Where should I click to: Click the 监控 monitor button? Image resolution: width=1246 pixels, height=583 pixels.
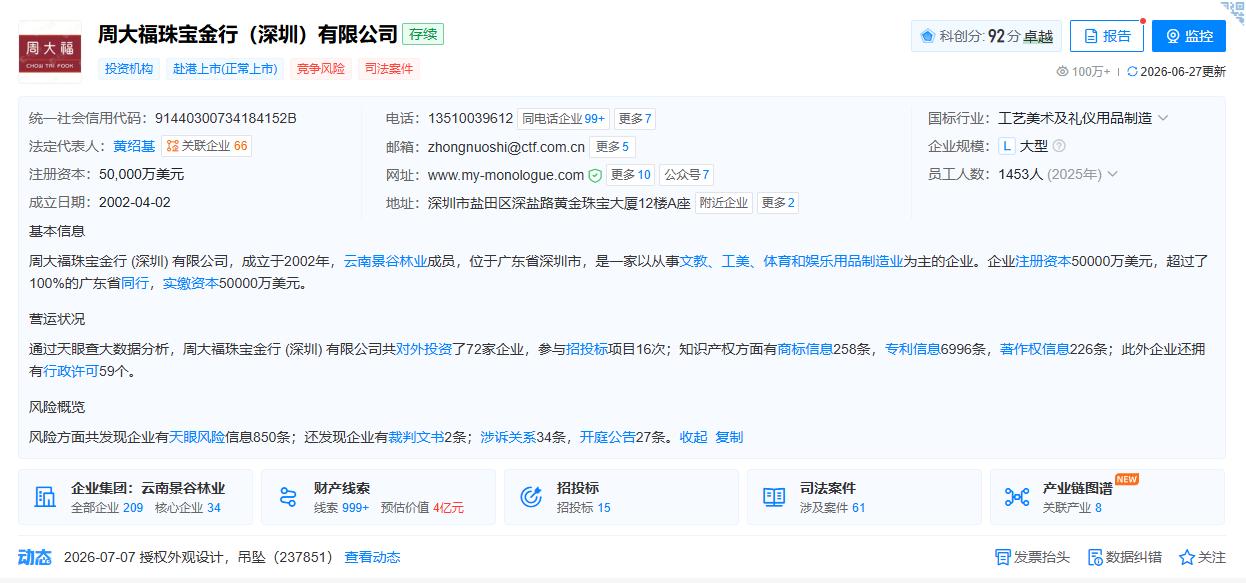(x=1188, y=36)
